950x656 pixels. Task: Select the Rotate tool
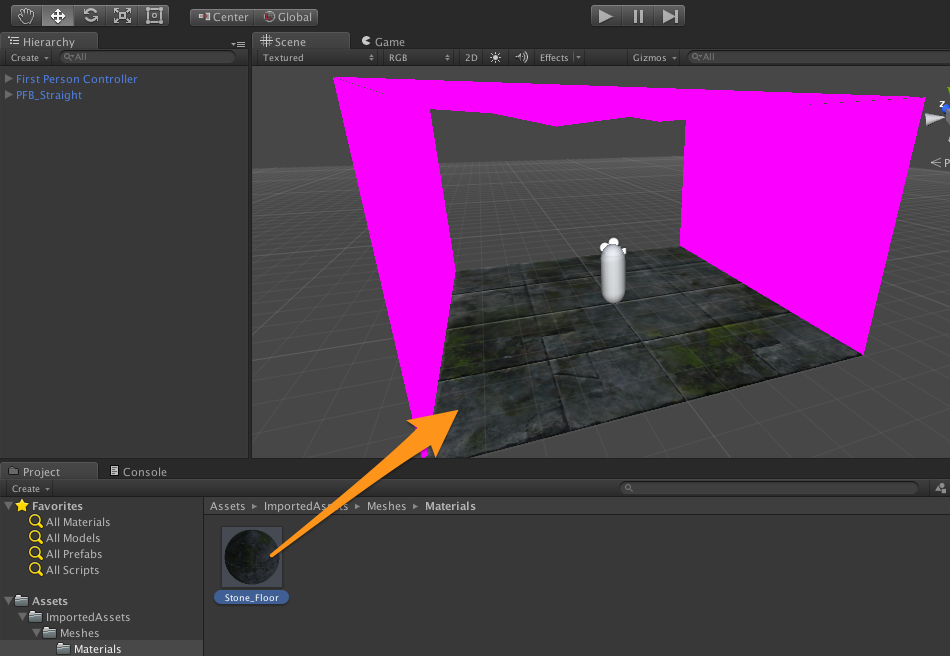pos(90,16)
